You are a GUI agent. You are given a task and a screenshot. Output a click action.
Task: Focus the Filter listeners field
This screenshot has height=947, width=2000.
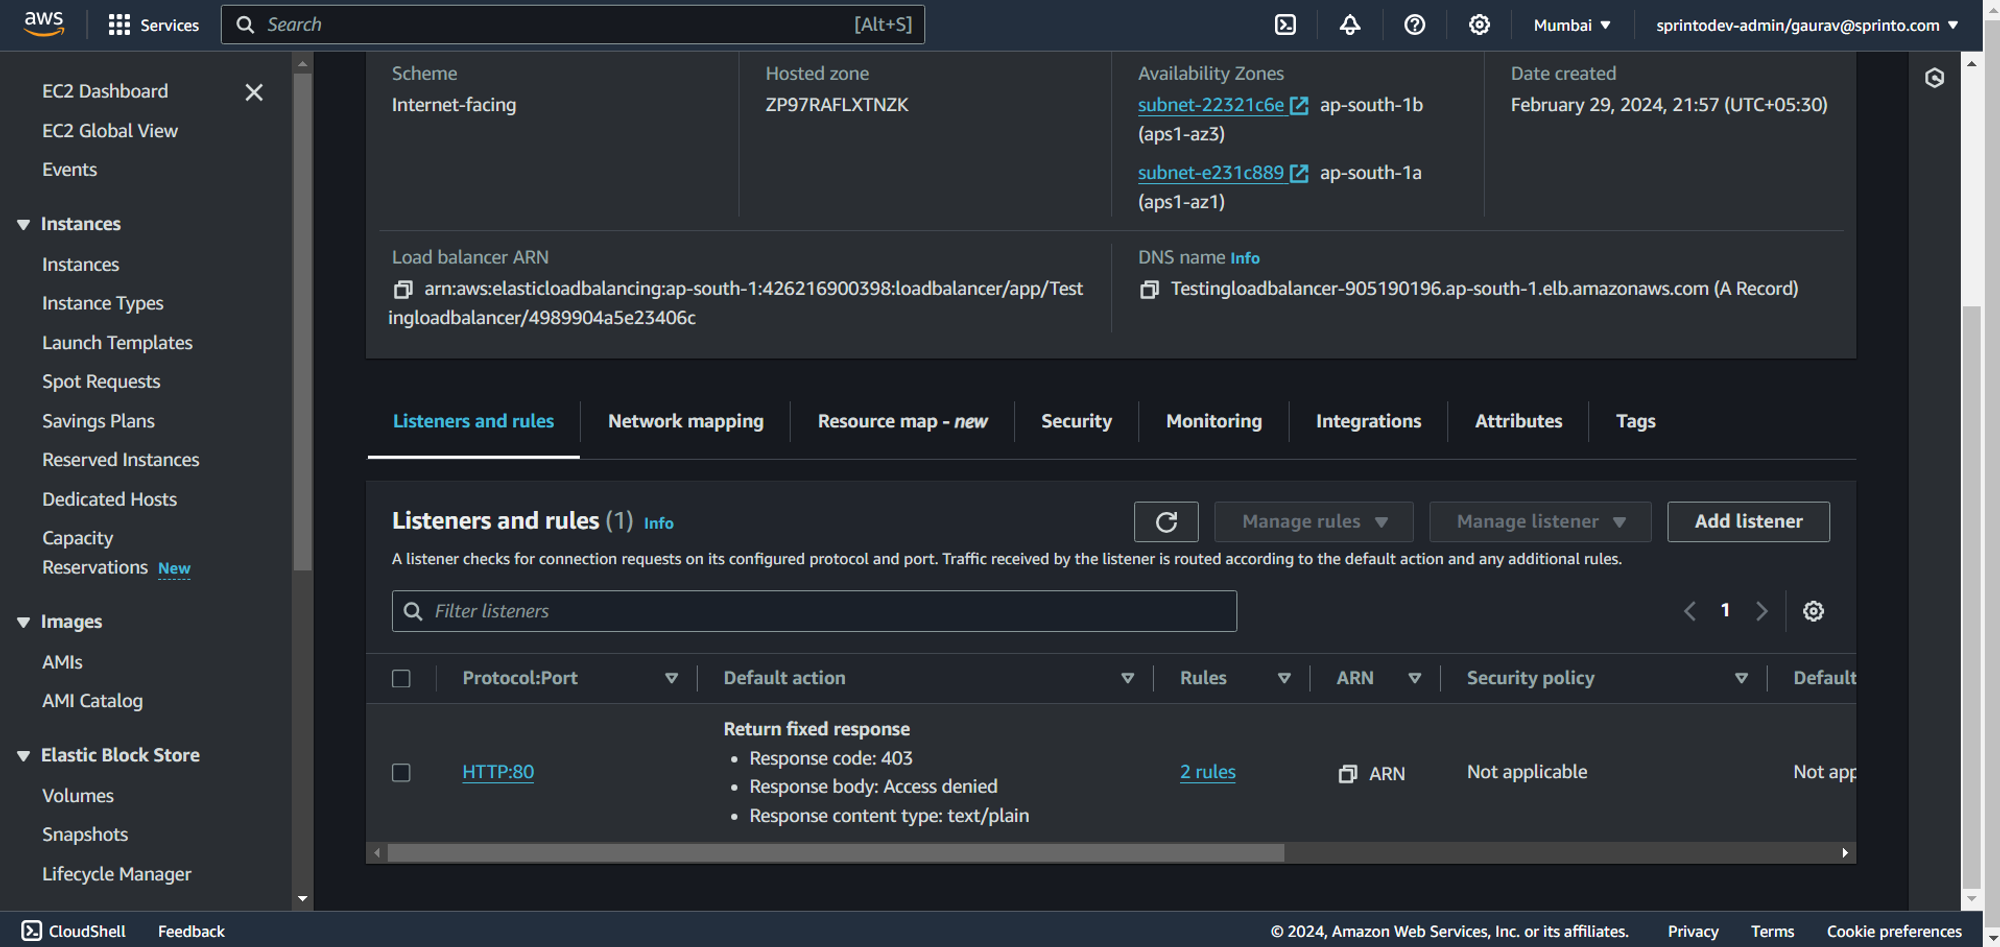click(814, 611)
